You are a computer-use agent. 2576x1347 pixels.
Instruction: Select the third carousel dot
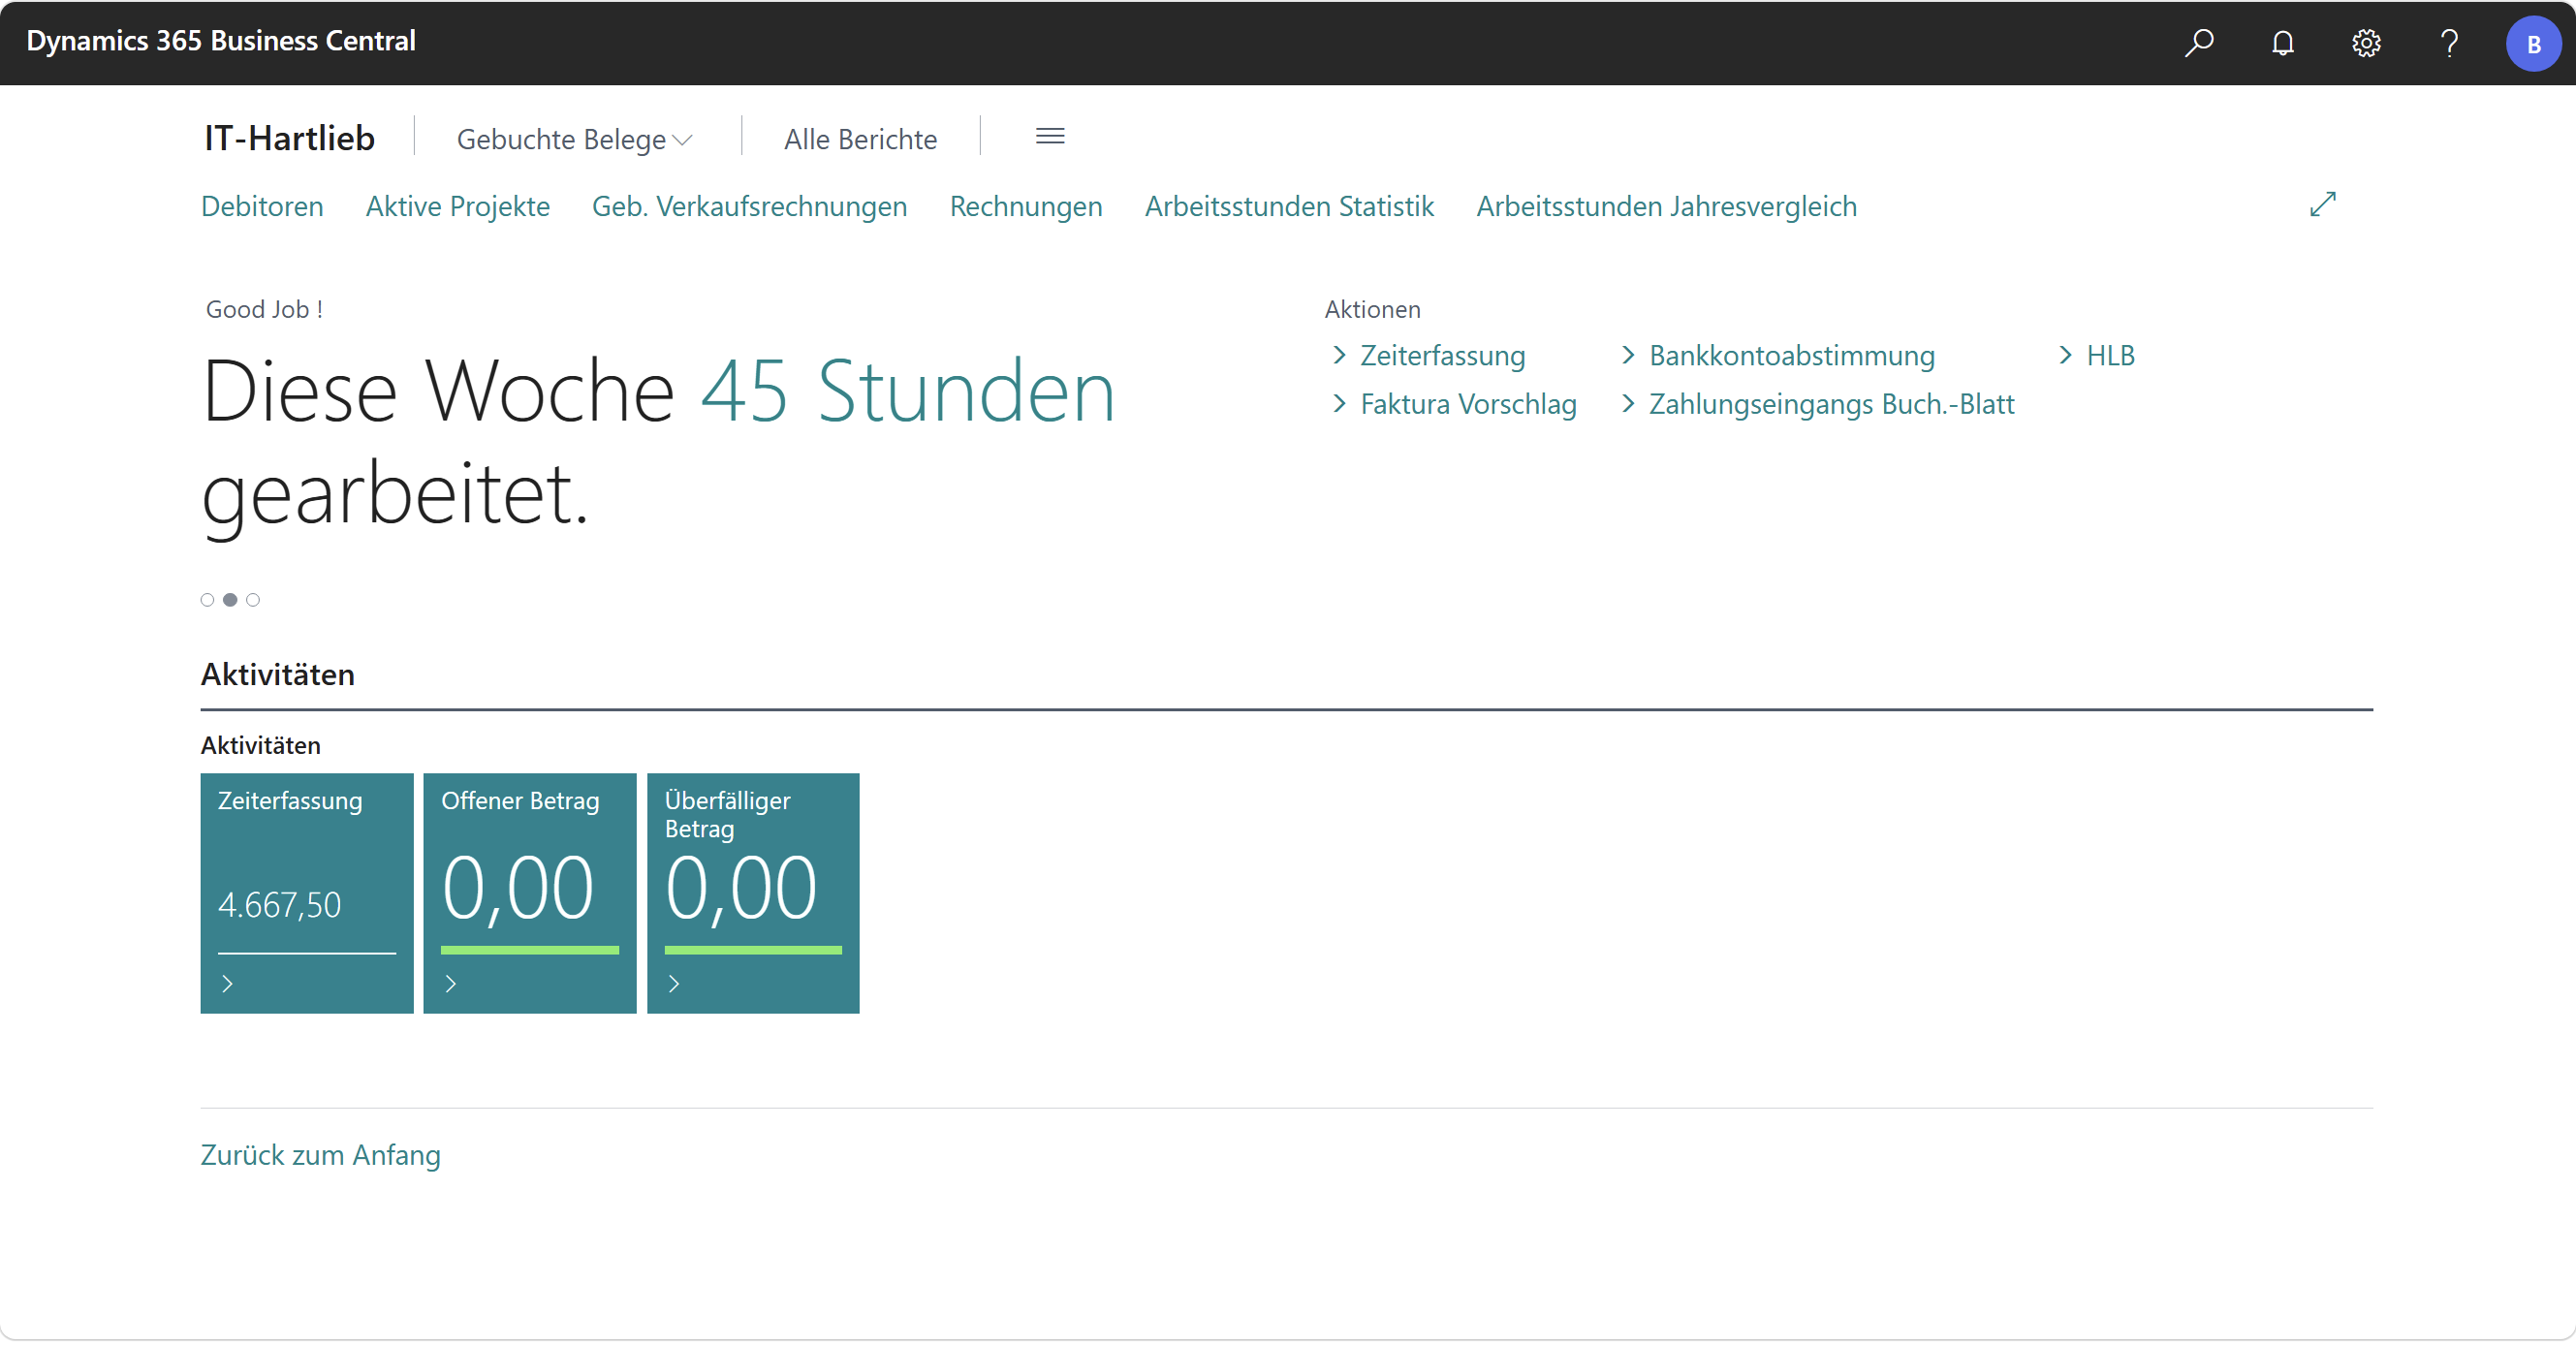253,599
